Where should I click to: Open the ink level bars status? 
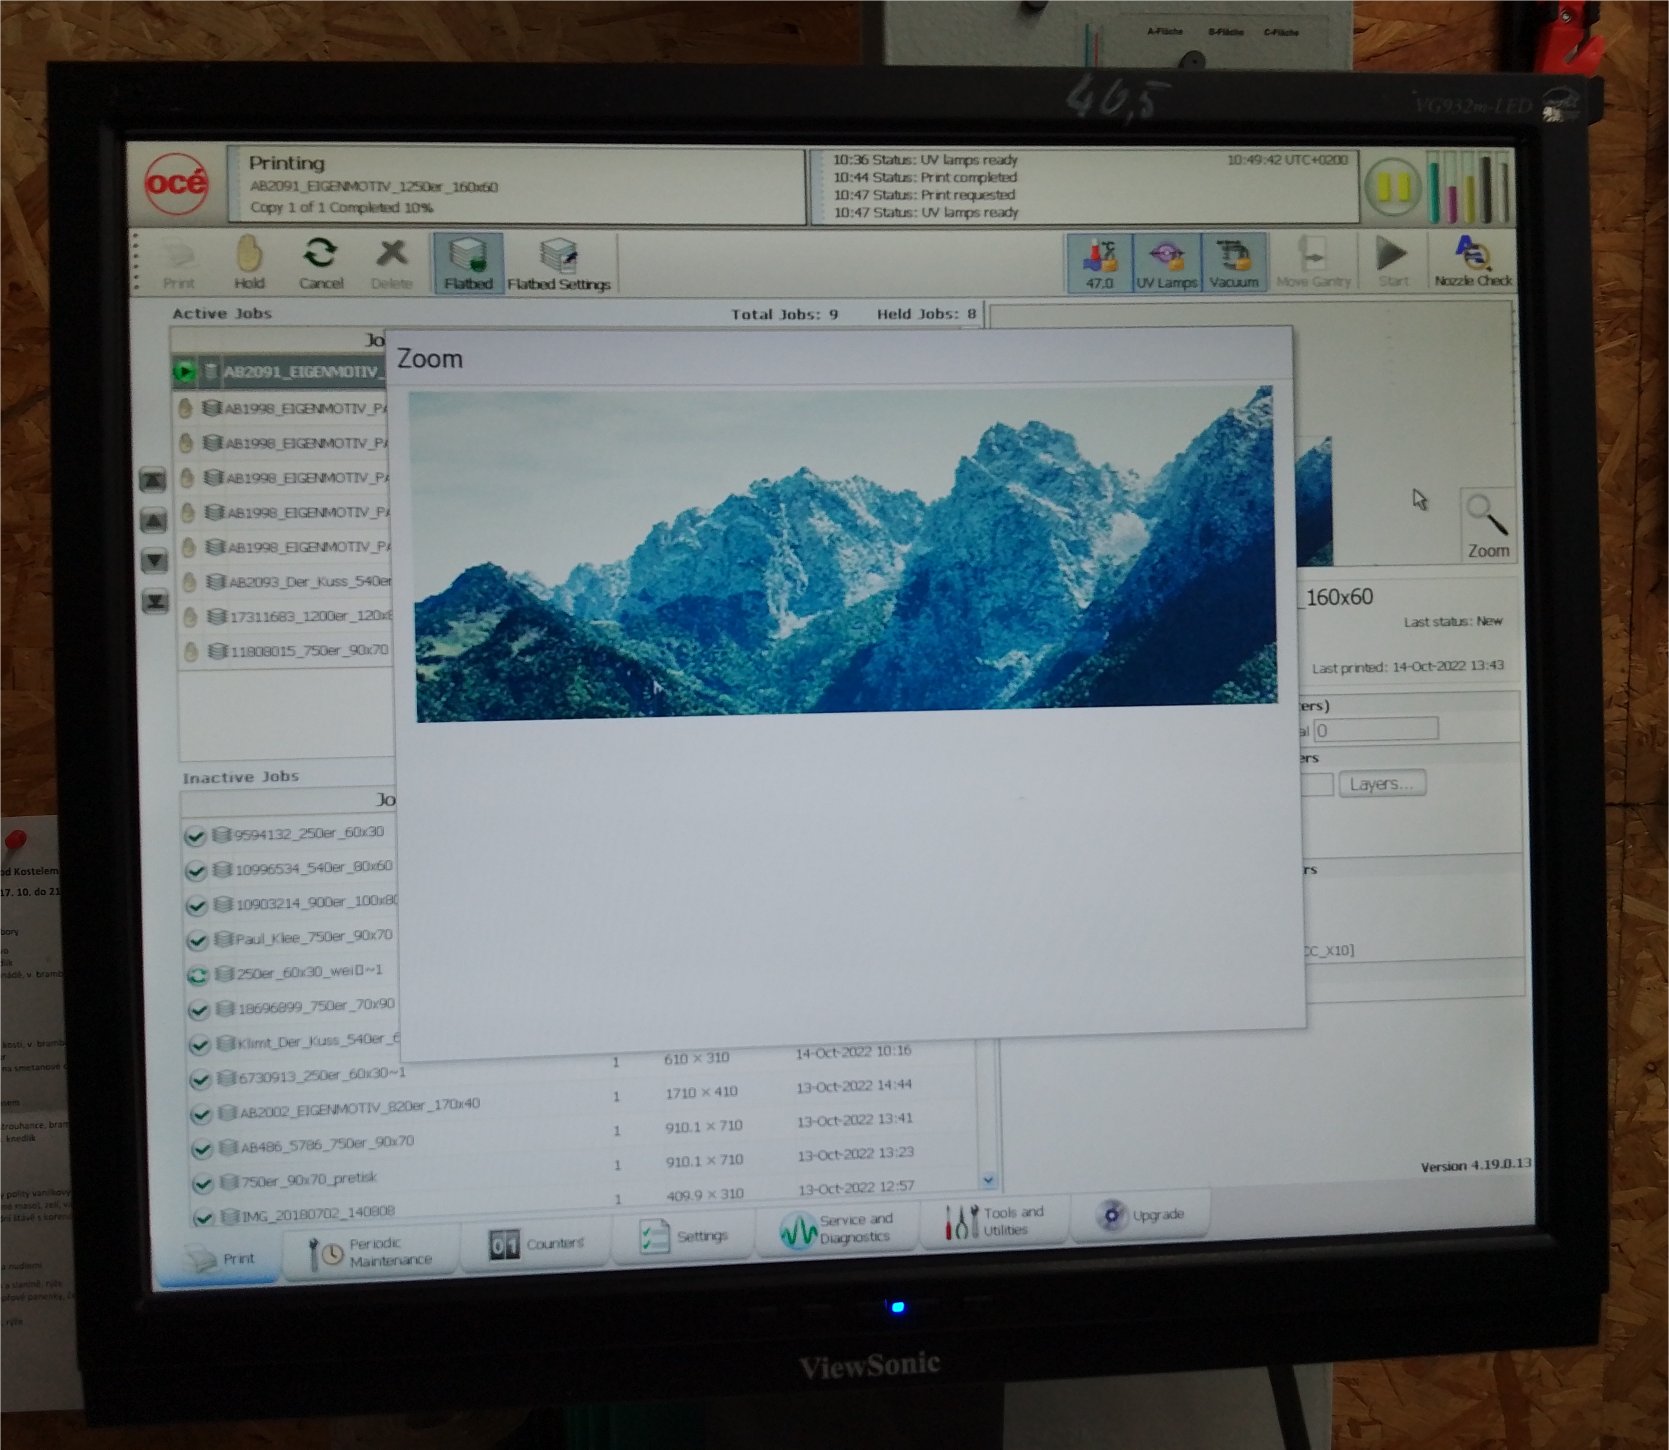point(1468,187)
